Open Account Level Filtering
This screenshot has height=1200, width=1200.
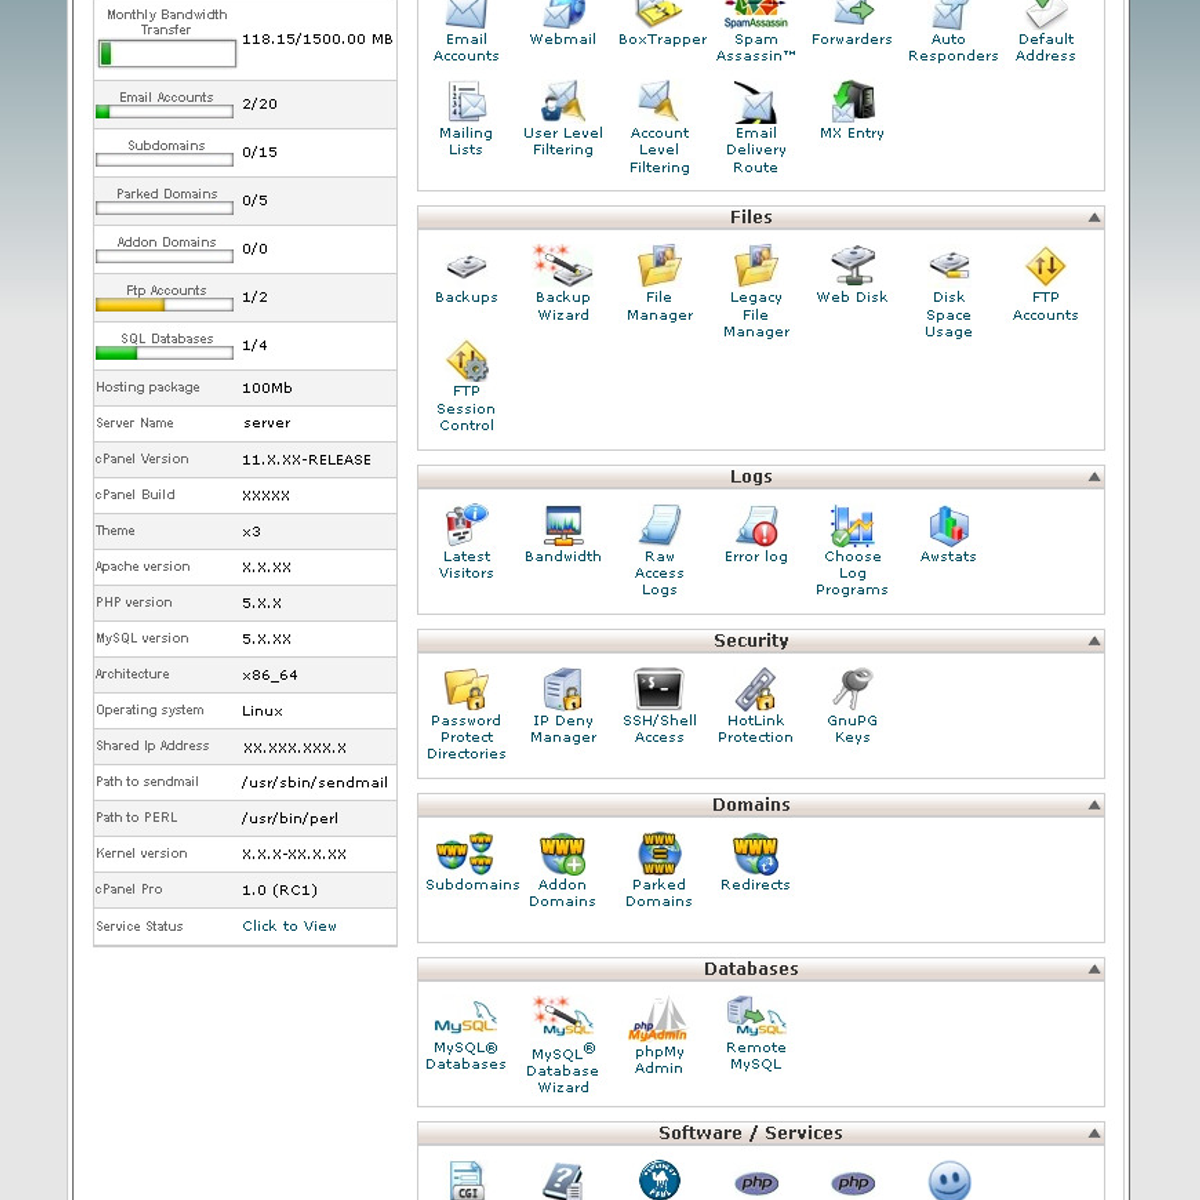660,128
